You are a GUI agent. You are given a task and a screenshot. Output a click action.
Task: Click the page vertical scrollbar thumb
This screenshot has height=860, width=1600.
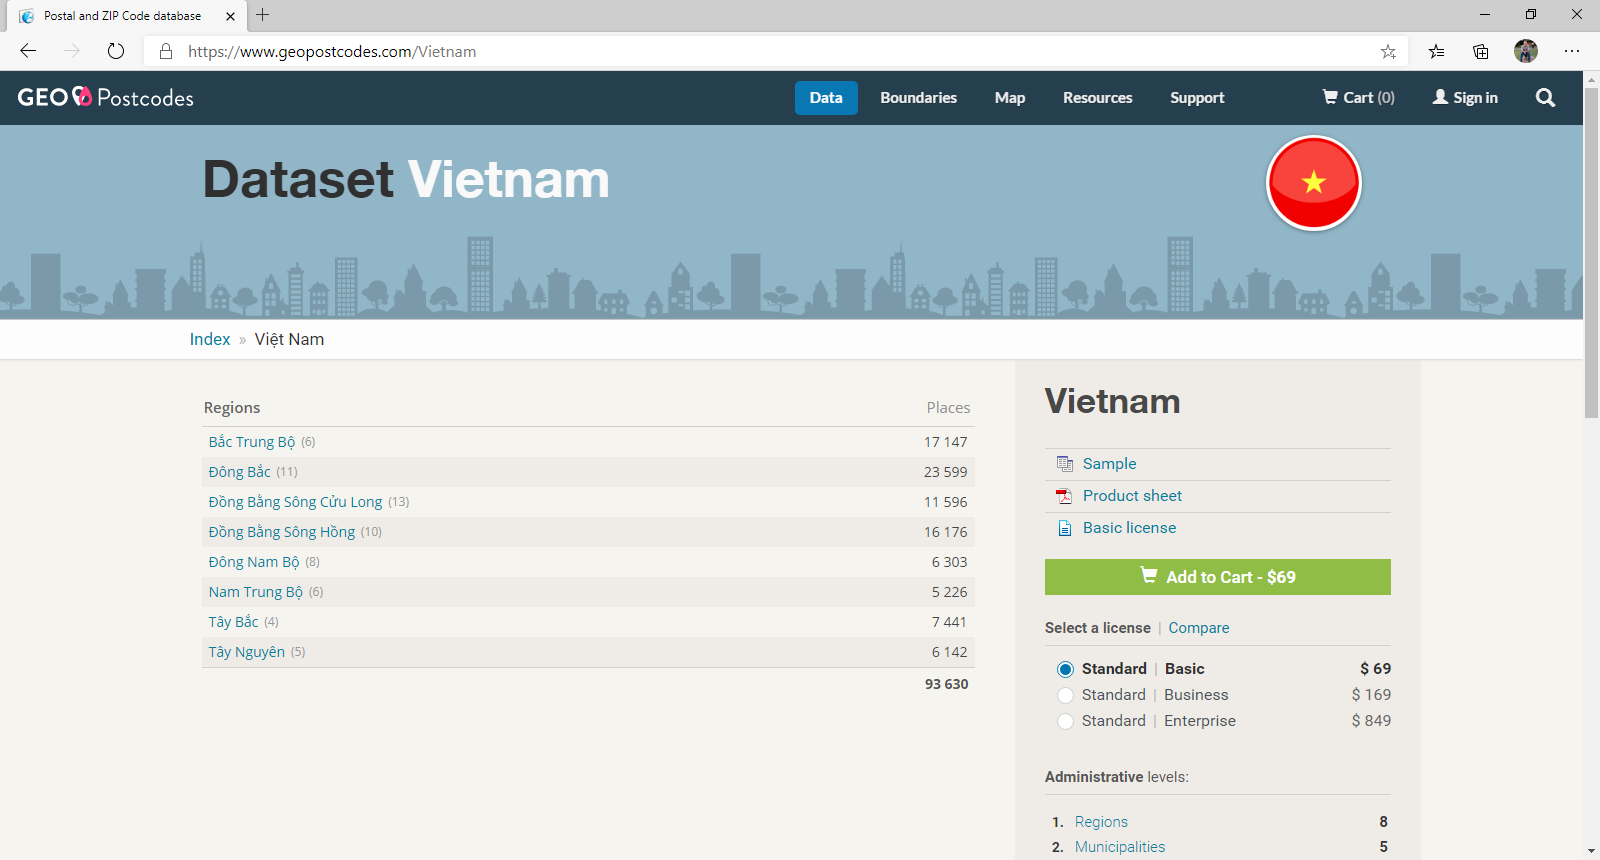[x=1591, y=252]
